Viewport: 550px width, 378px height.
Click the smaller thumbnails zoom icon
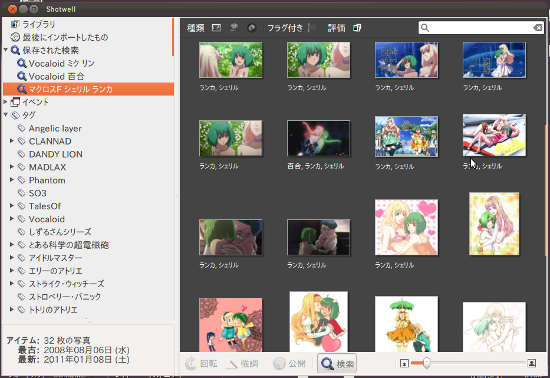pyautogui.click(x=404, y=363)
